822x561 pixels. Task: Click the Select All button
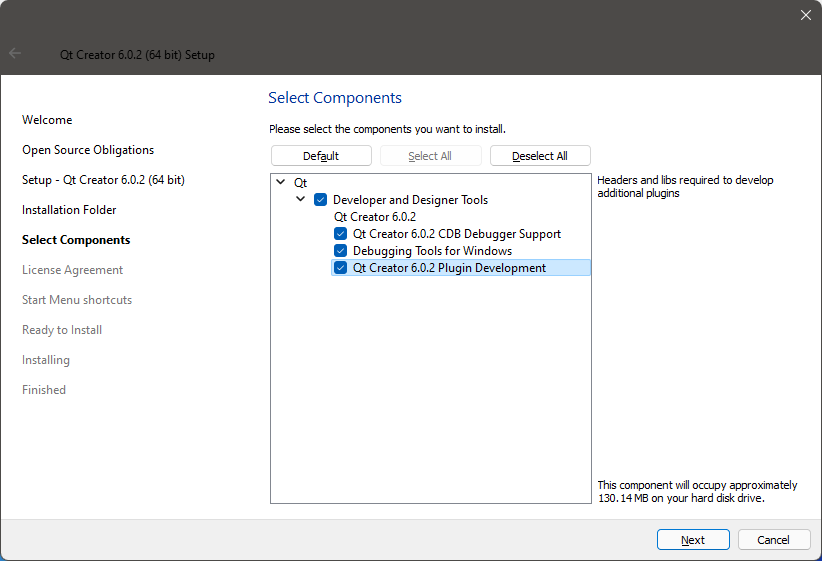tap(430, 156)
